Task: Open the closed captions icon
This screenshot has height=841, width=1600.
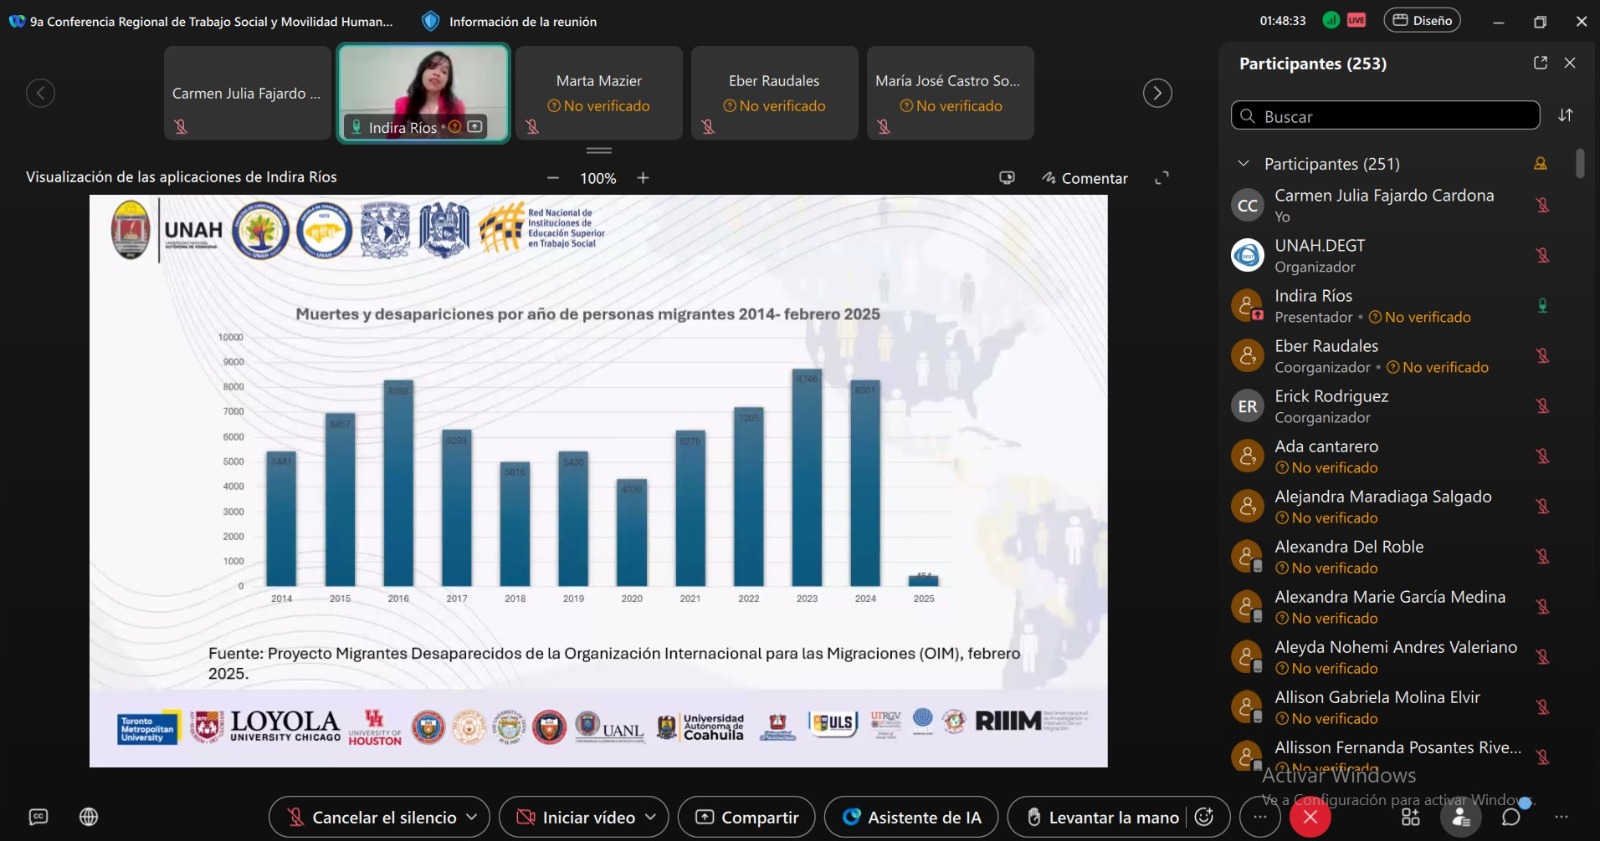Action: (38, 817)
